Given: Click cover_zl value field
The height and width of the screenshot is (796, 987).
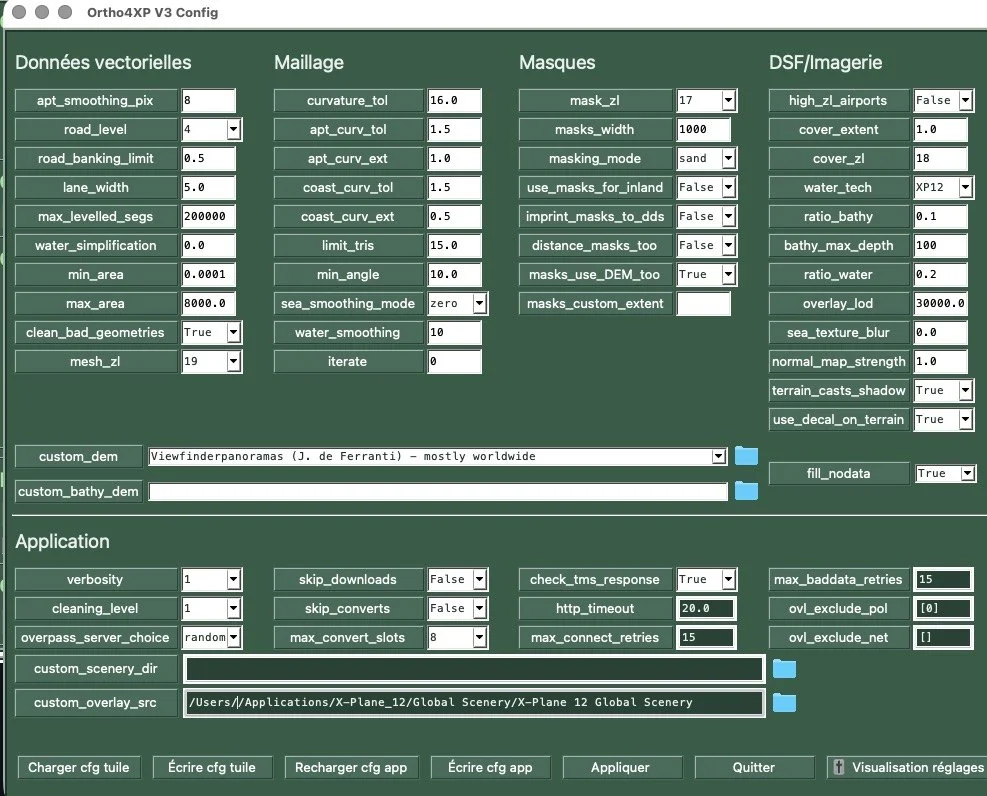Looking at the screenshot, I should pyautogui.click(x=940, y=158).
